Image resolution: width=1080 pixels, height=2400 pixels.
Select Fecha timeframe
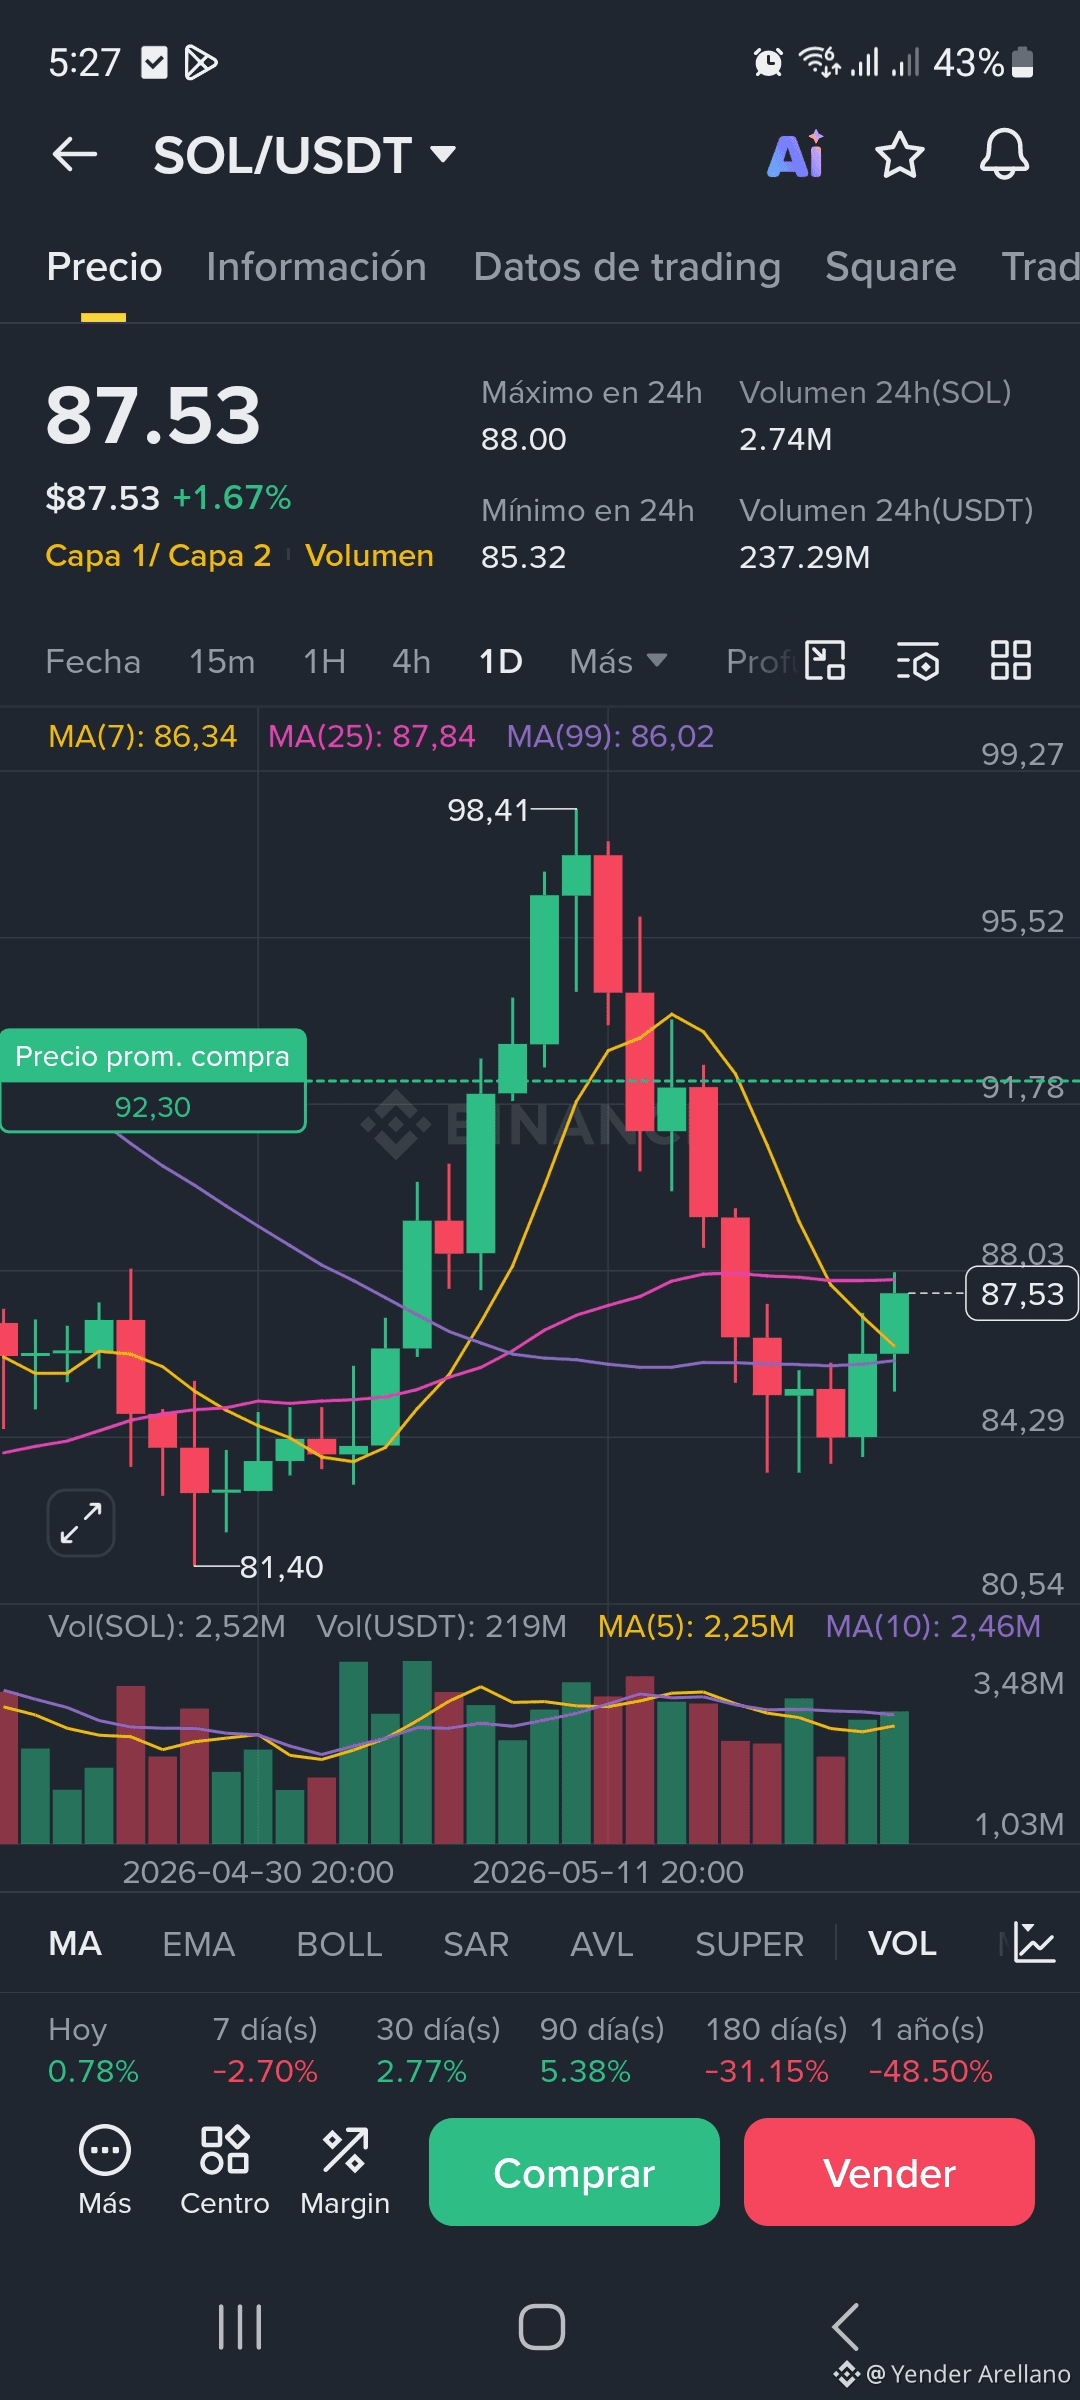tap(93, 662)
